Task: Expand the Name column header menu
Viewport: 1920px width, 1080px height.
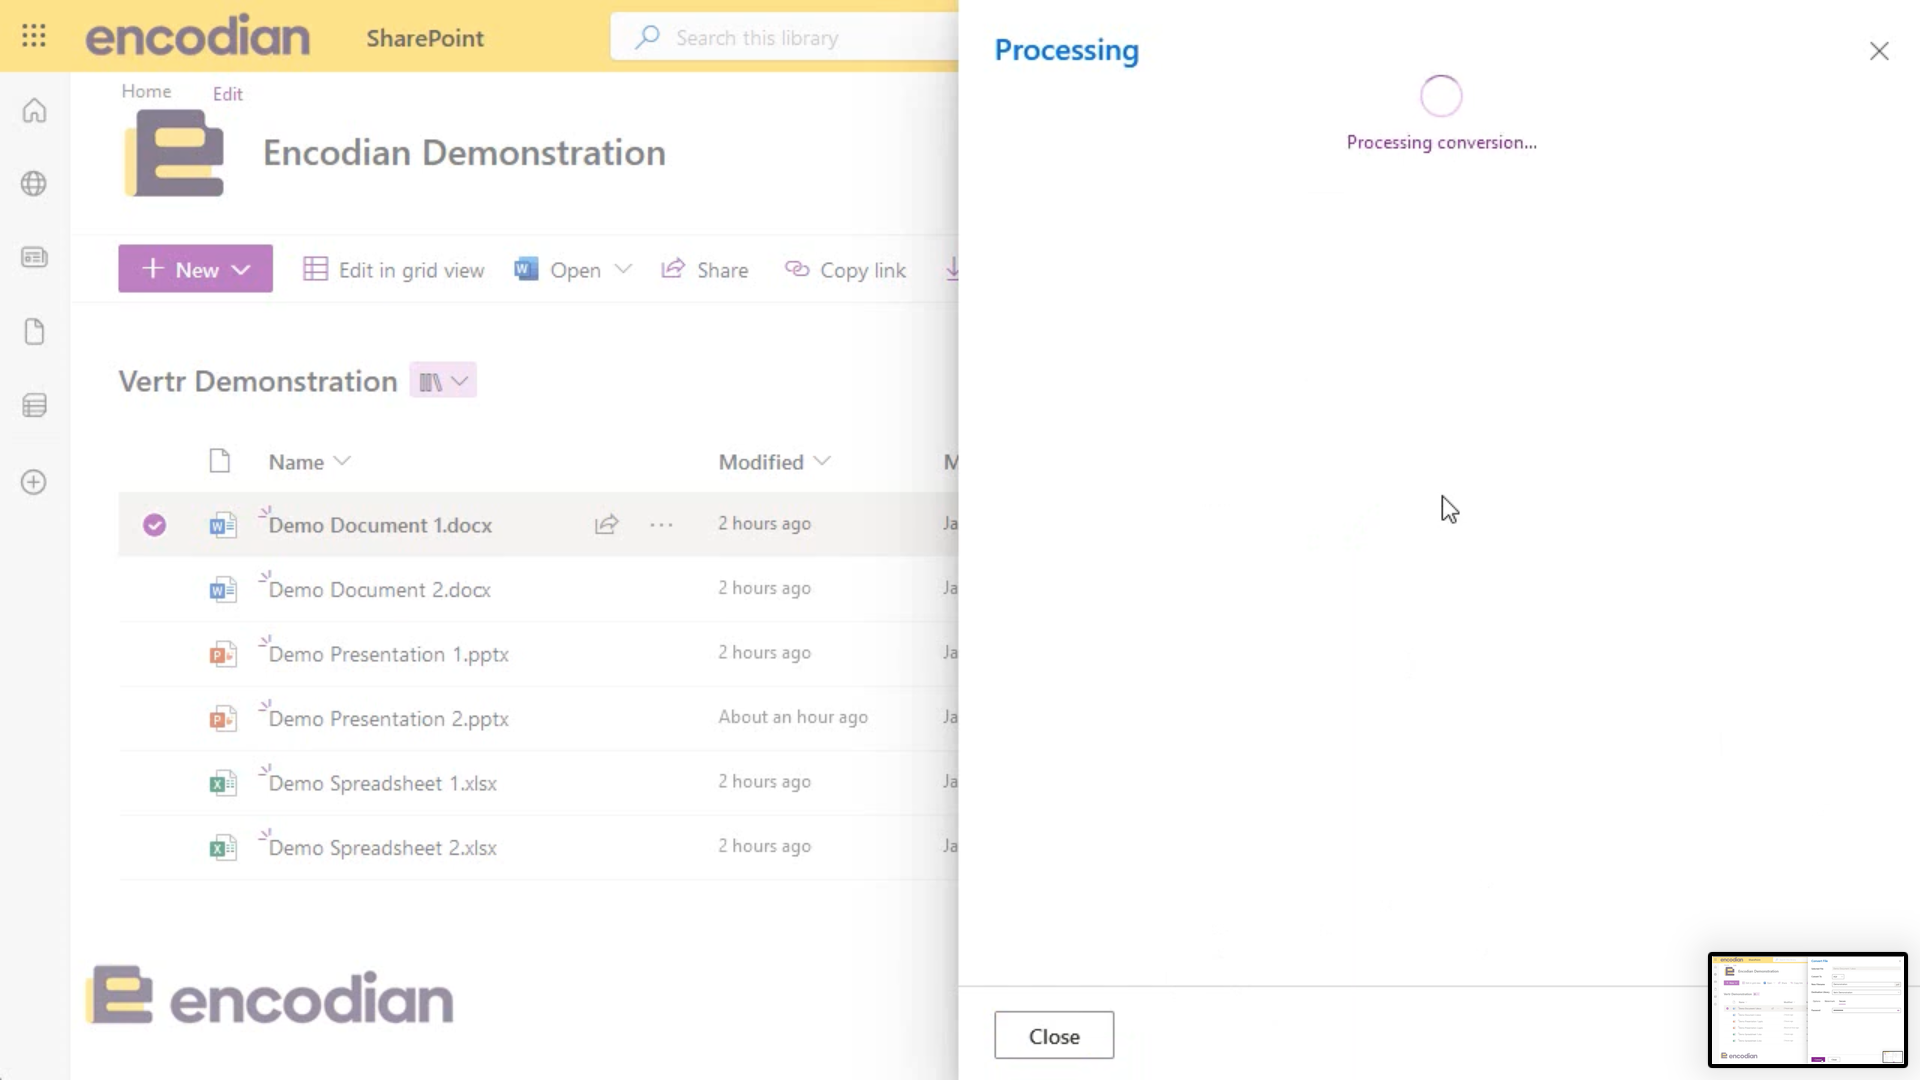Action: [309, 462]
